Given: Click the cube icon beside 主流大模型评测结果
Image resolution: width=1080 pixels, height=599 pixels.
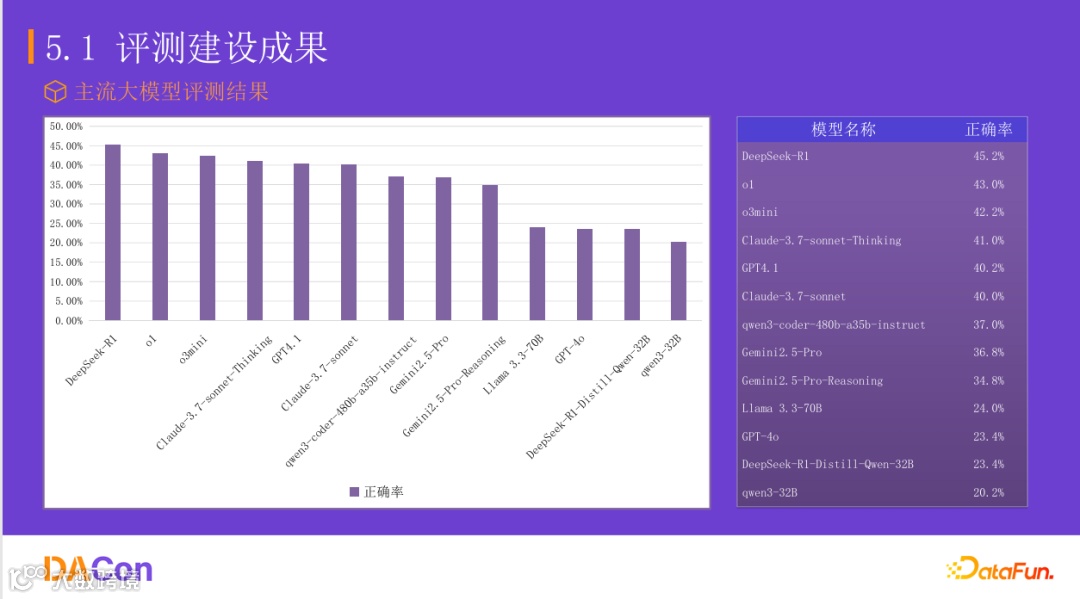Looking at the screenshot, I should click(x=55, y=92).
